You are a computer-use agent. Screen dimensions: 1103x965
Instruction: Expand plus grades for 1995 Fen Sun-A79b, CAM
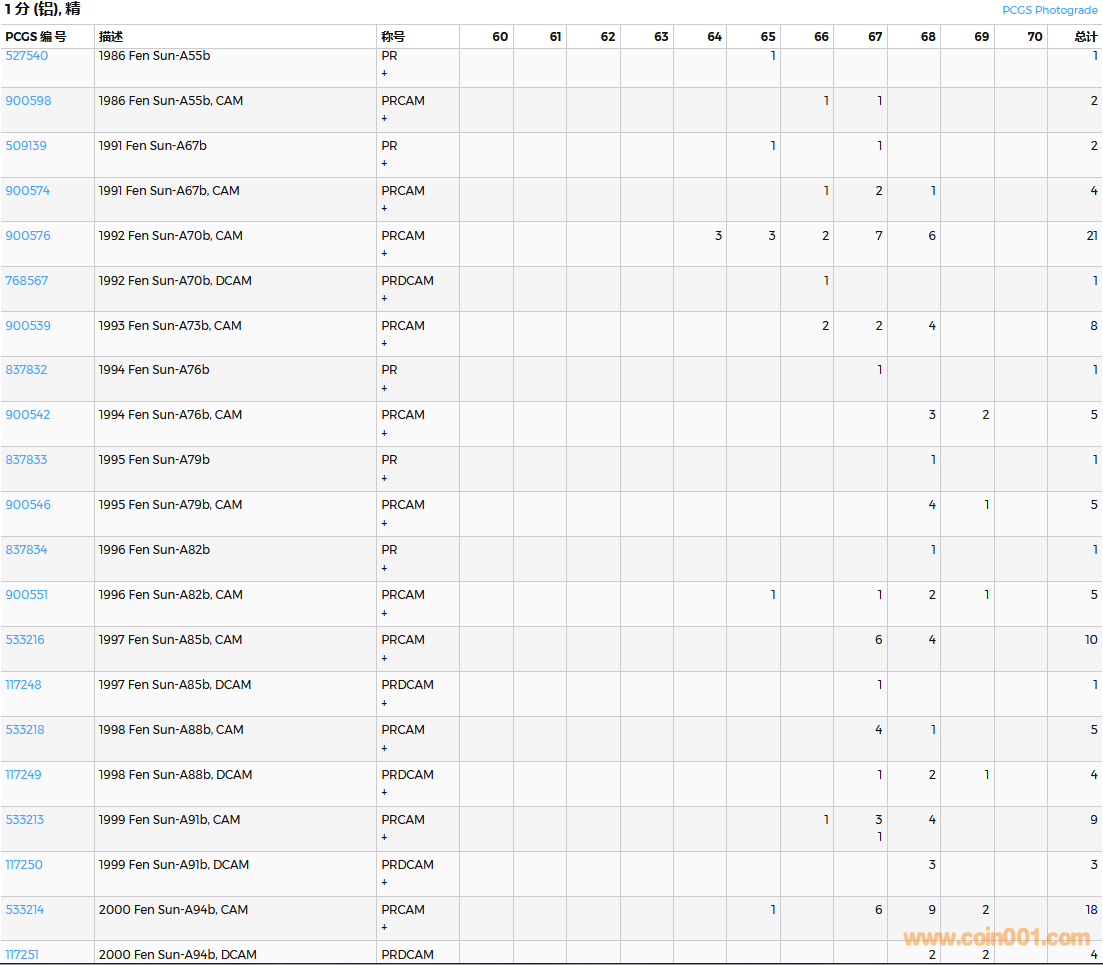[x=384, y=523]
